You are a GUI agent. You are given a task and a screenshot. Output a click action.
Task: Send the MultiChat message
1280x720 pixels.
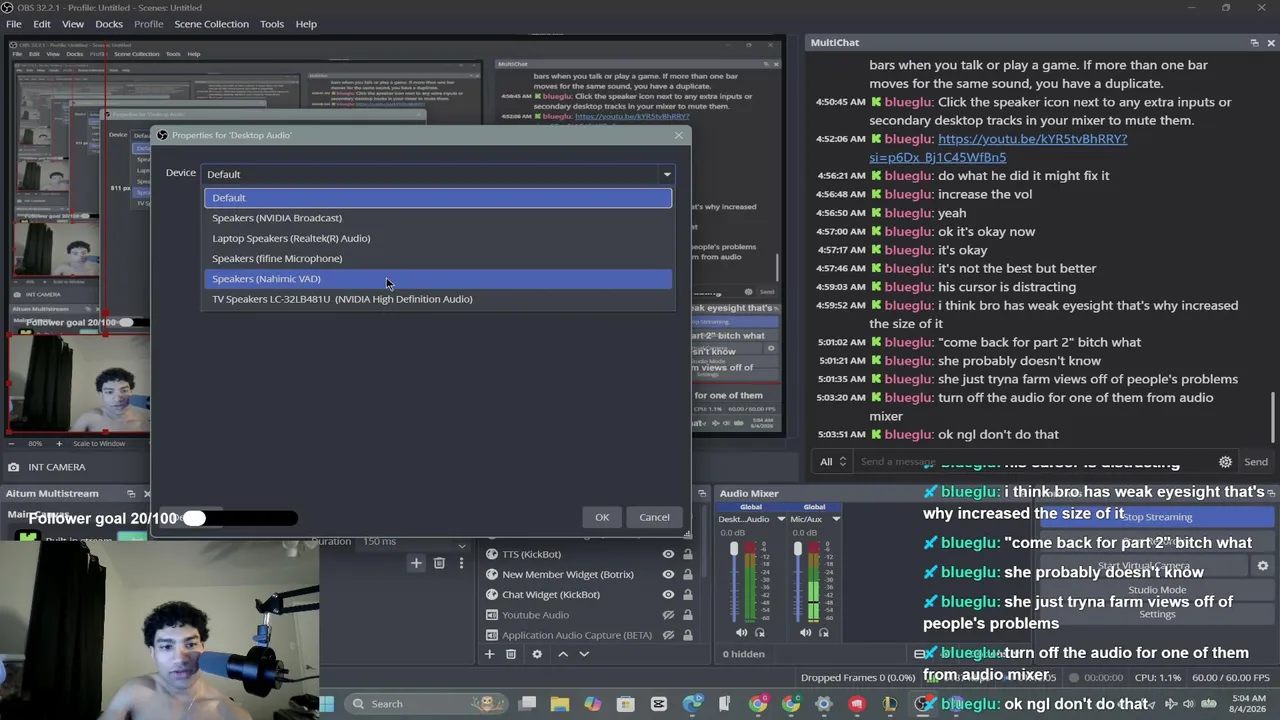(x=1256, y=462)
